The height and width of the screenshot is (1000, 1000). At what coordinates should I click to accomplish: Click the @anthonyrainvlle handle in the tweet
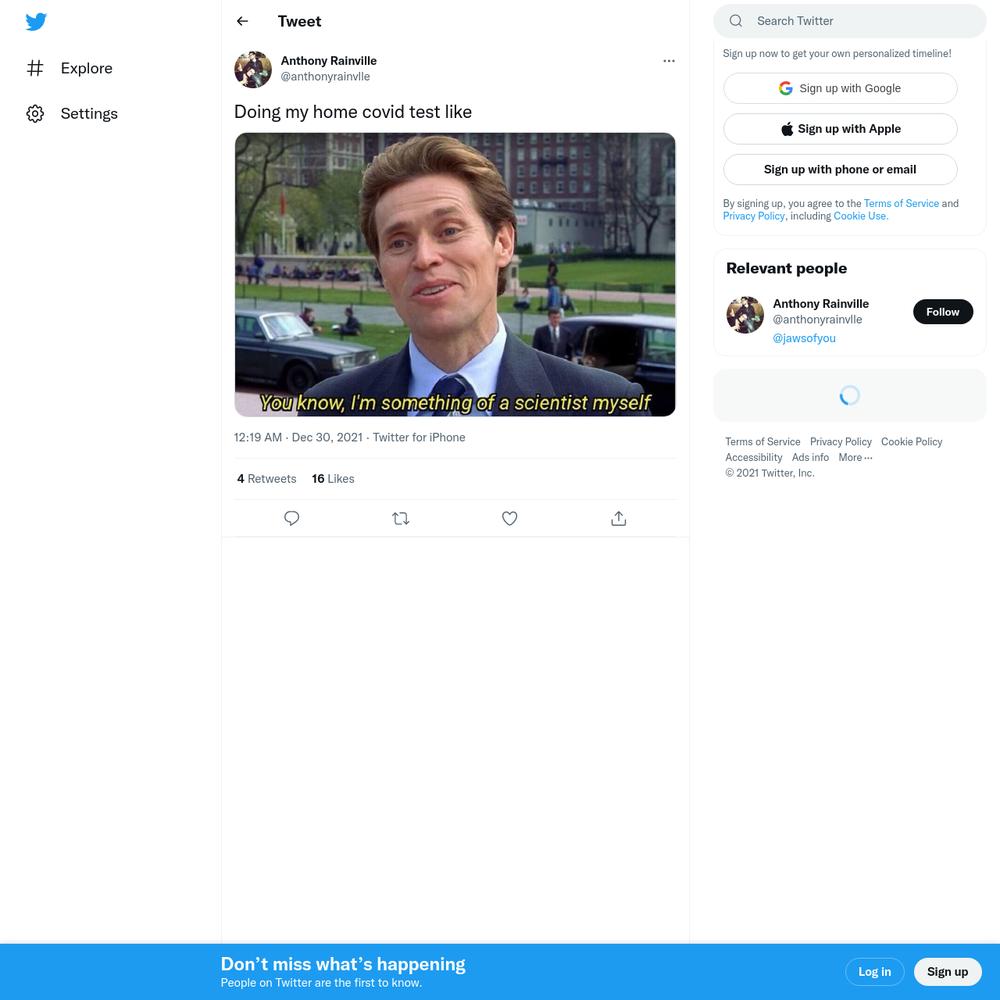(x=325, y=77)
